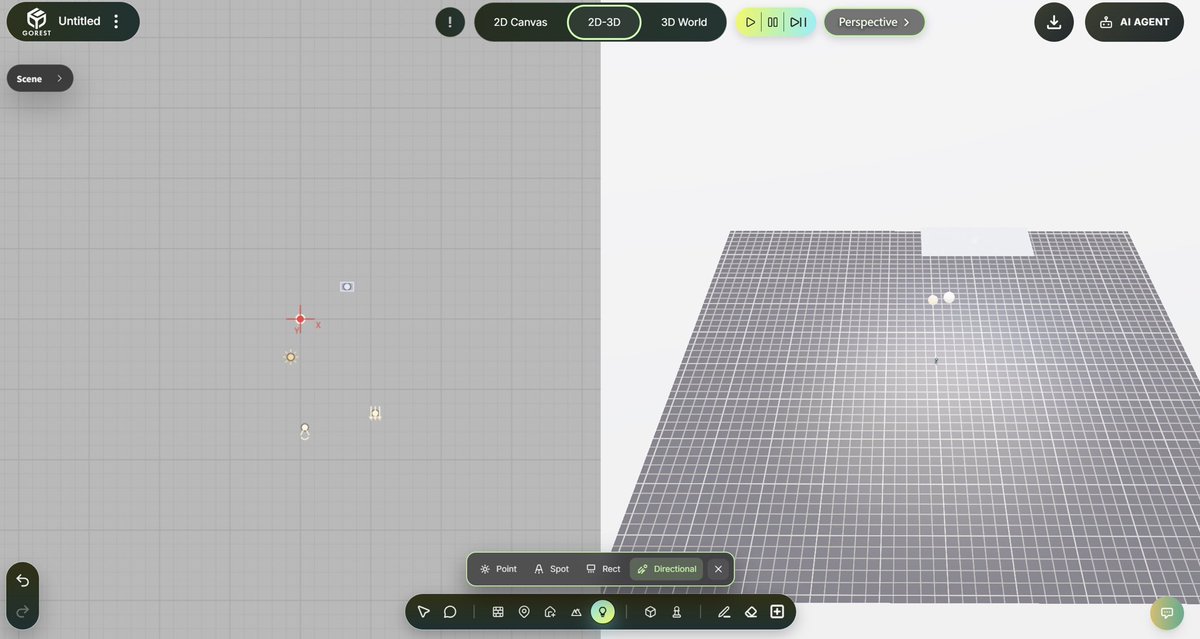The height and width of the screenshot is (639, 1200).
Task: Expand the Scene panel
Action: pyautogui.click(x=40, y=78)
